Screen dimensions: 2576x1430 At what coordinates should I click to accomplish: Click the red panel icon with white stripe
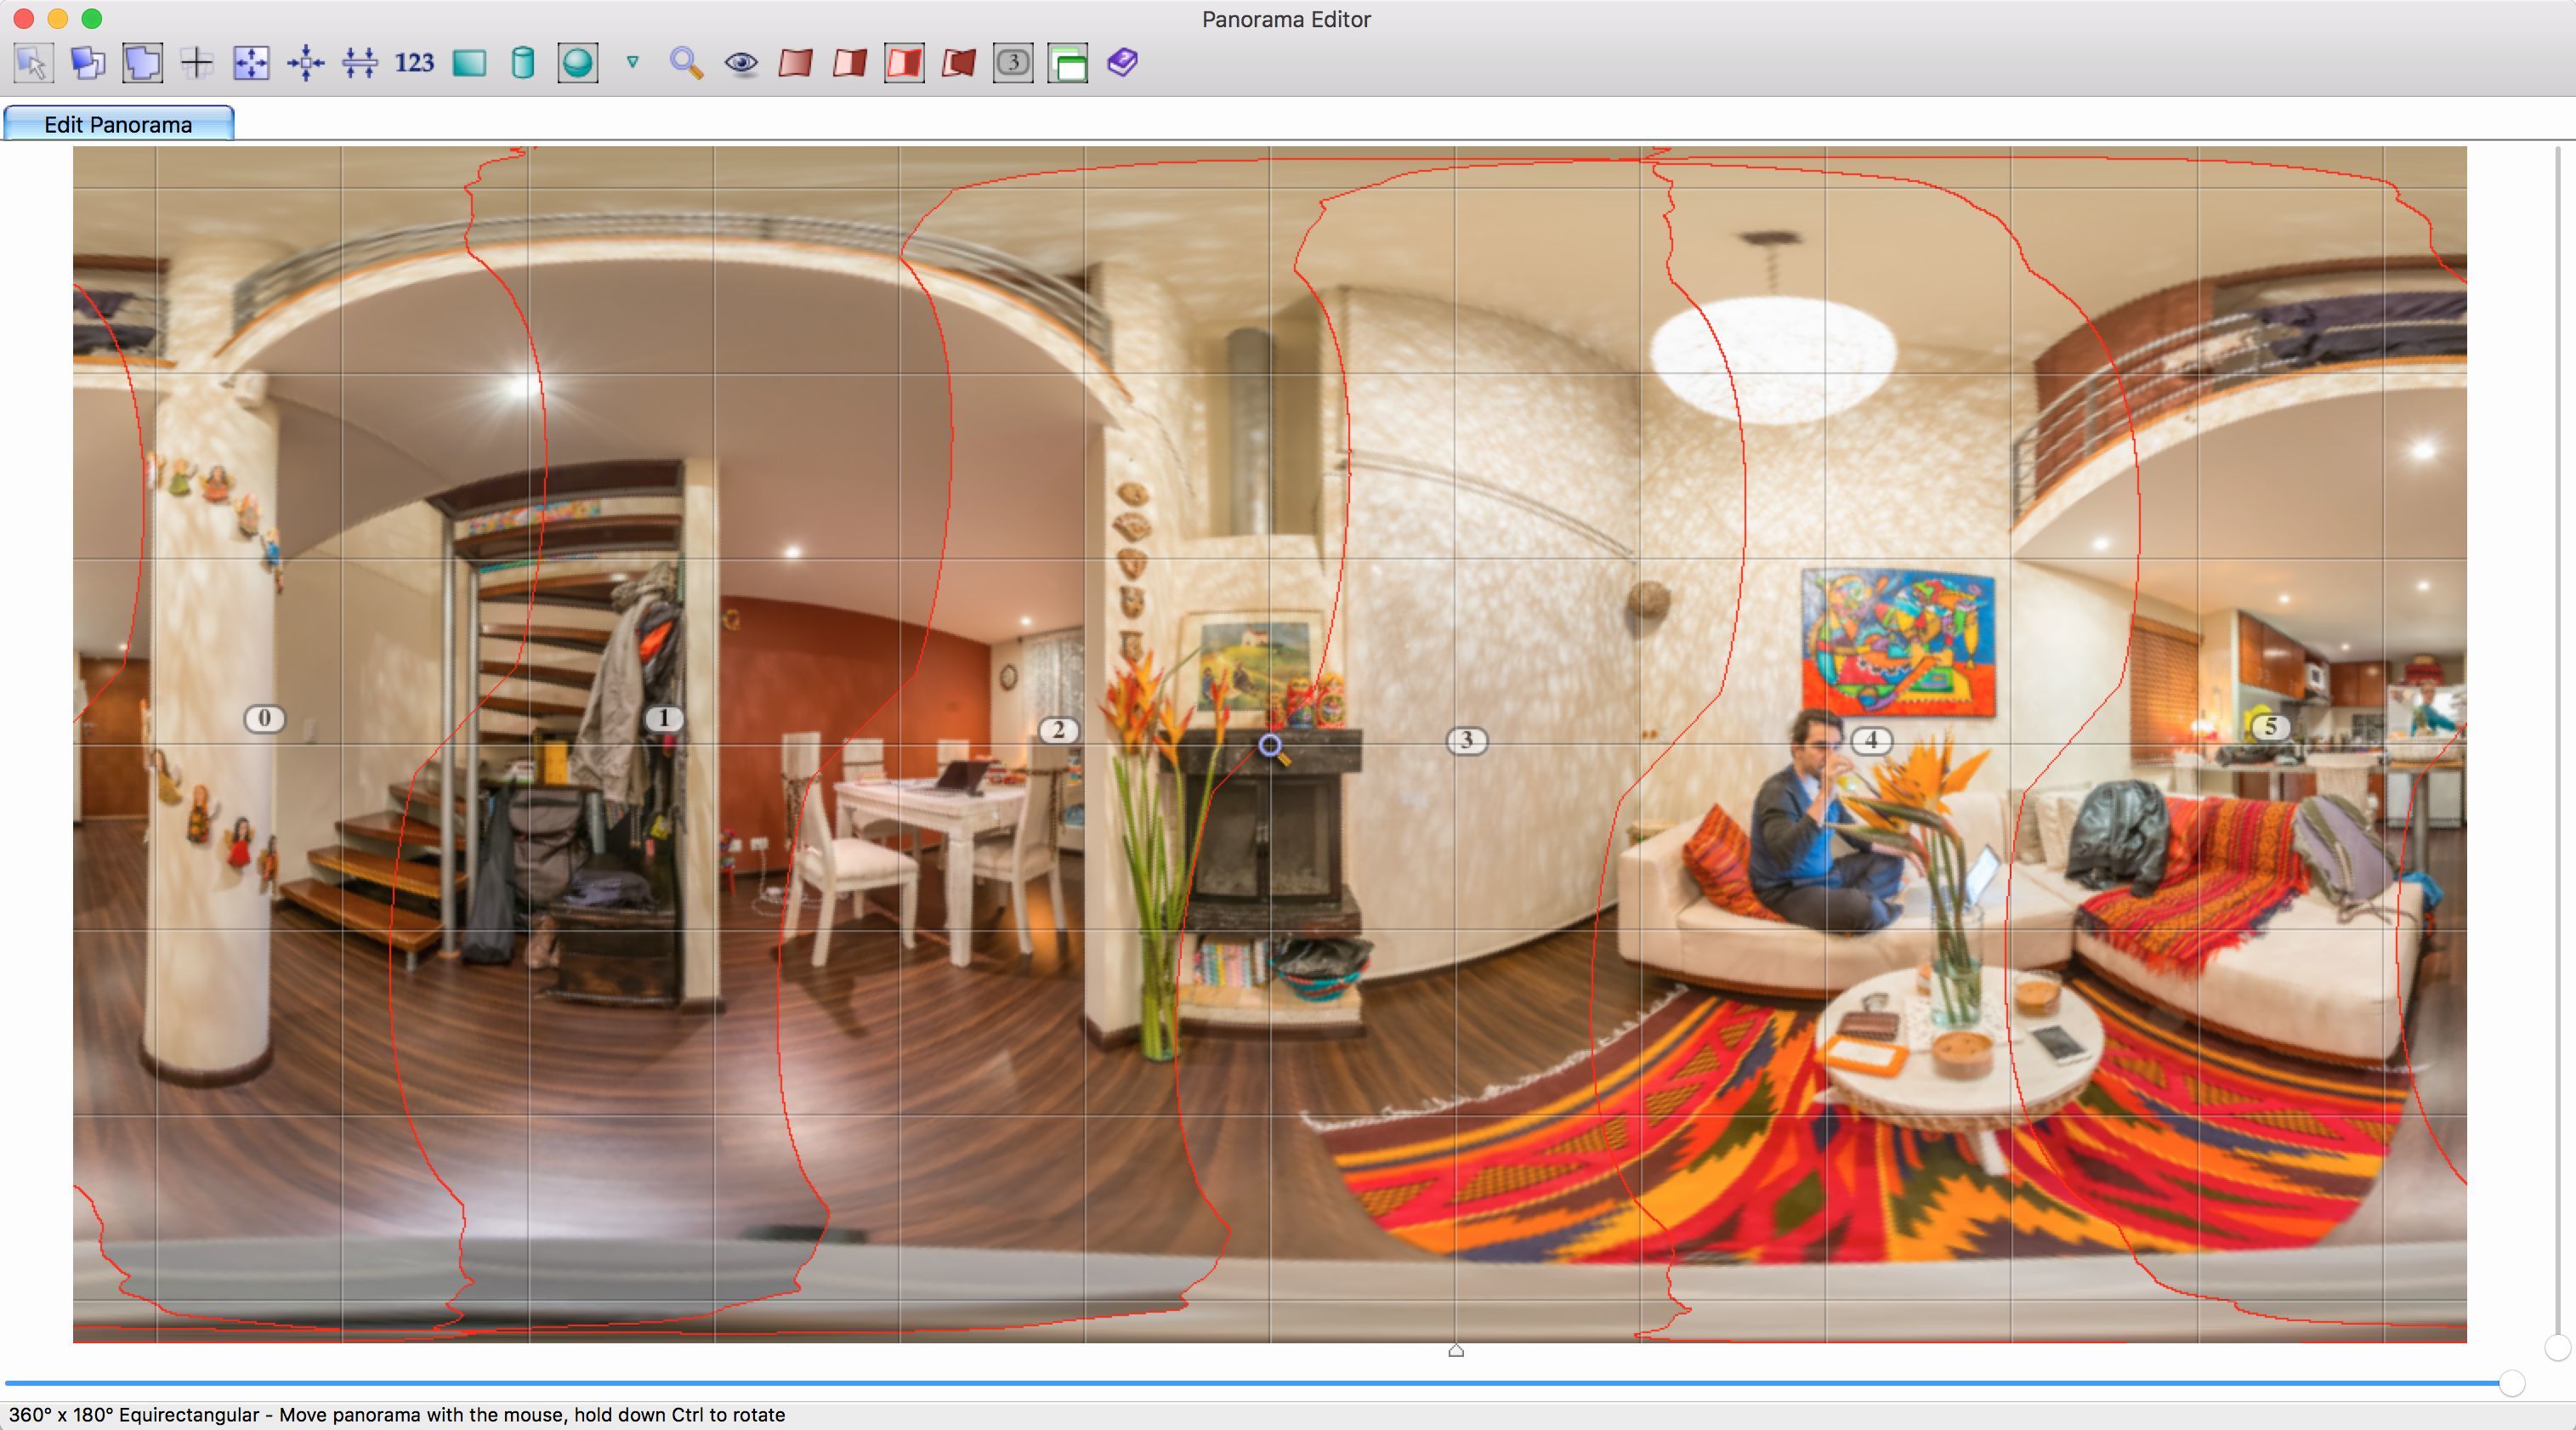[850, 63]
